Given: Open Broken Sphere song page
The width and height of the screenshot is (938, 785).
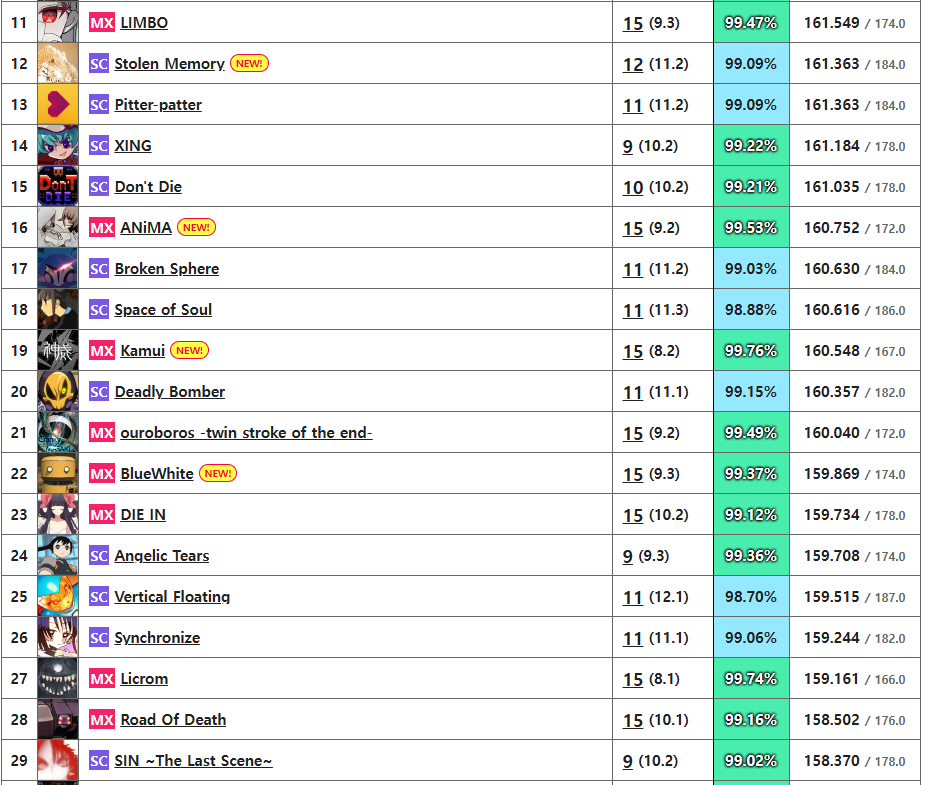Looking at the screenshot, I should tap(167, 269).
